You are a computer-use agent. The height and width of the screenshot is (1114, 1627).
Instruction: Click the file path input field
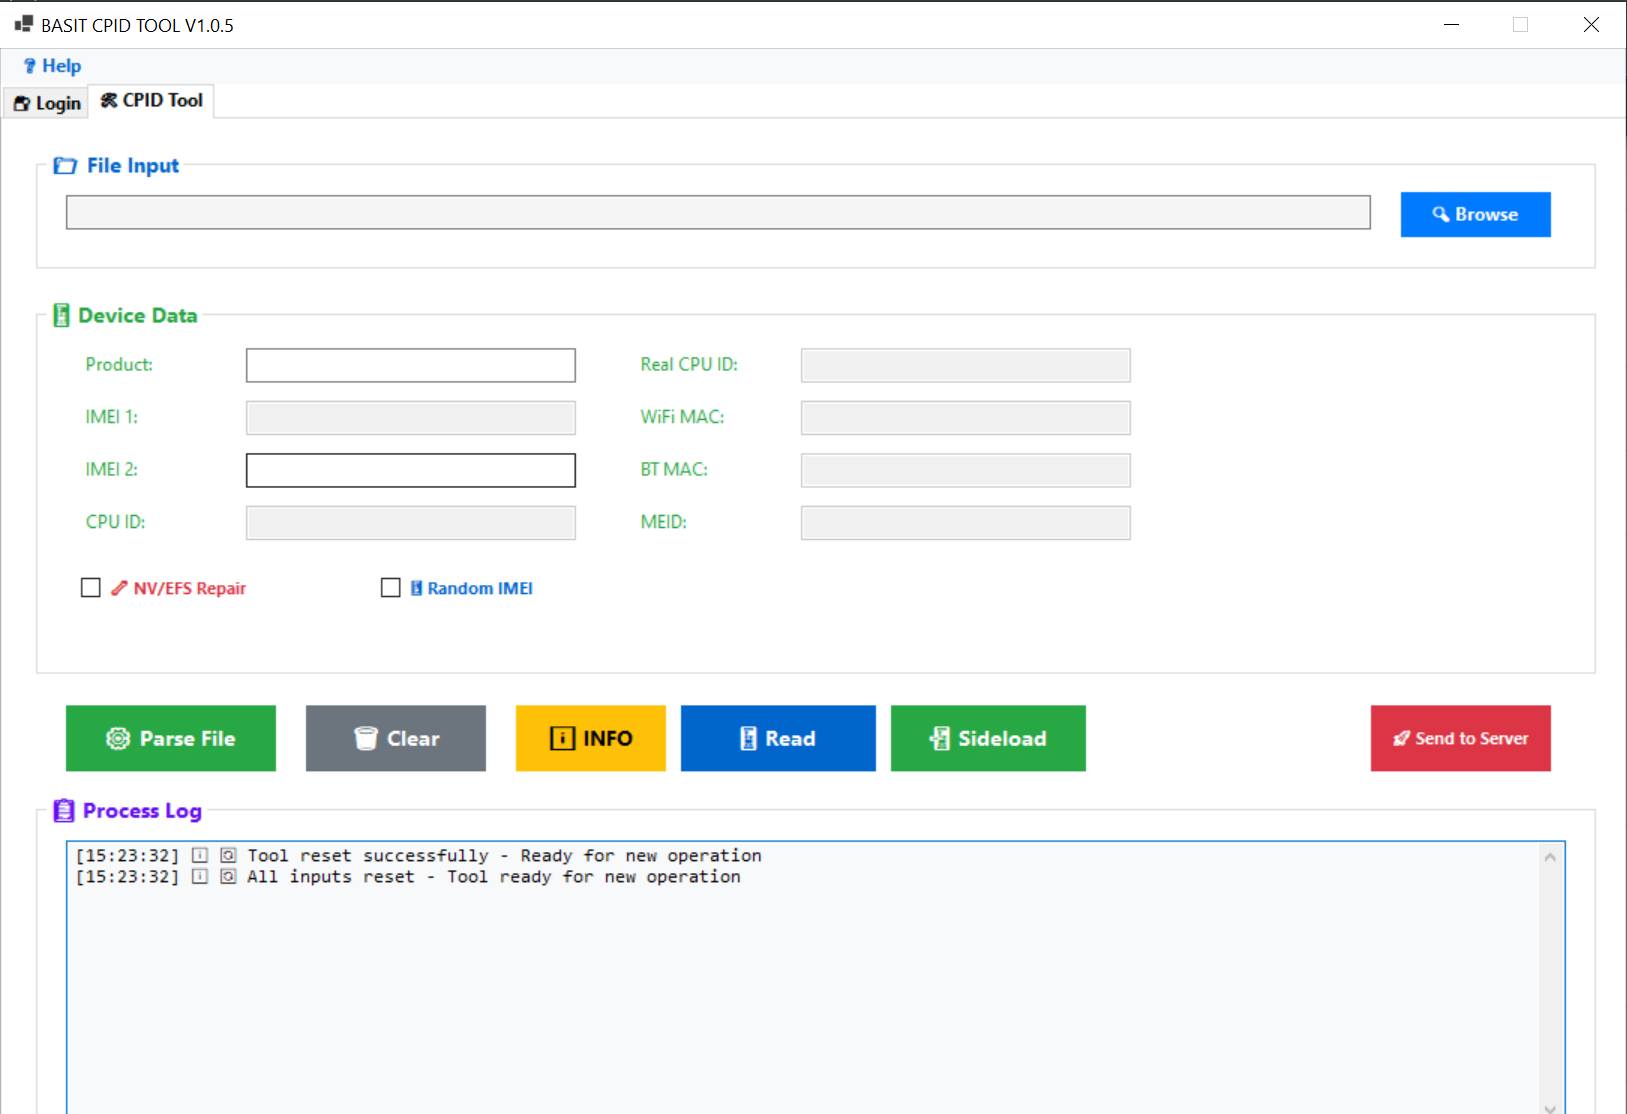[718, 212]
